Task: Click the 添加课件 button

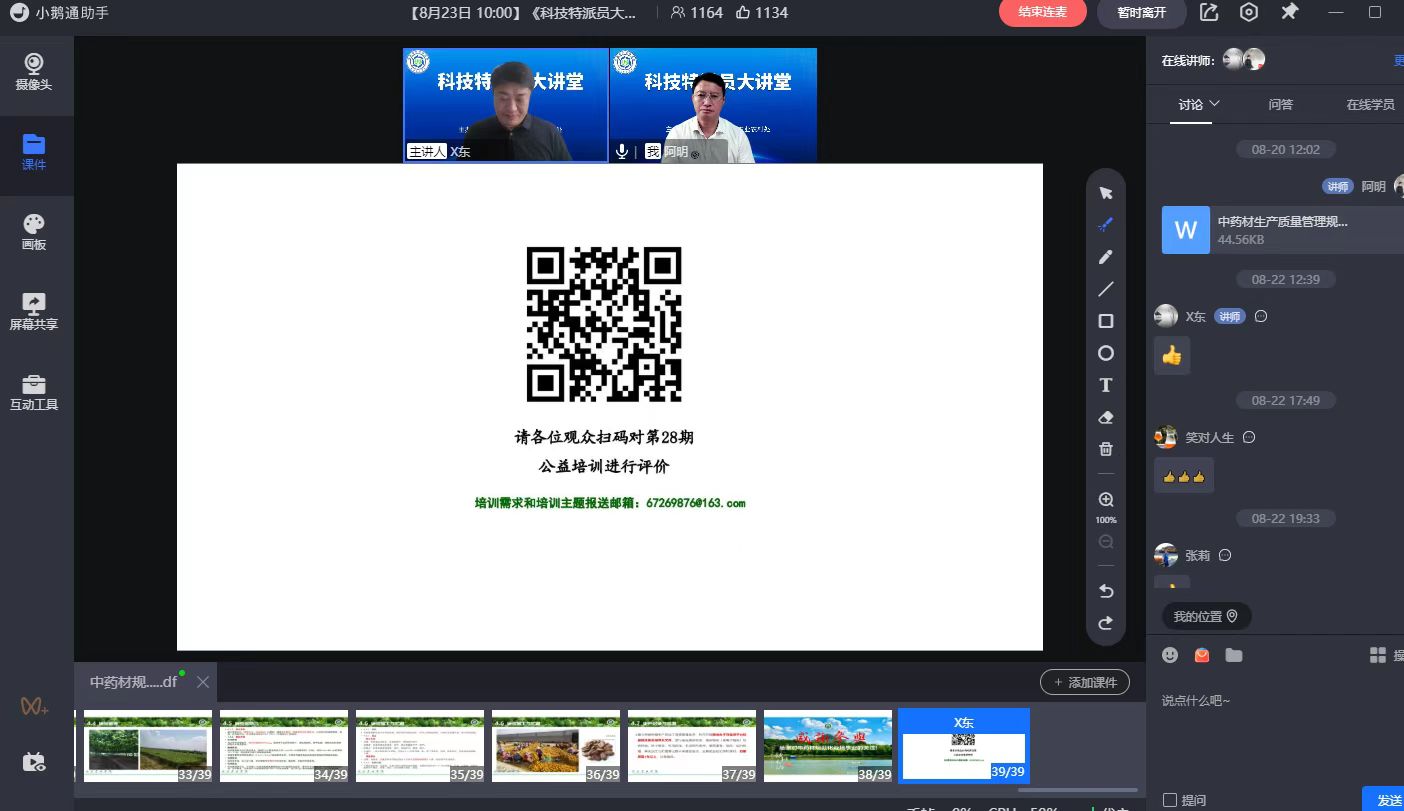Action: tap(1085, 682)
